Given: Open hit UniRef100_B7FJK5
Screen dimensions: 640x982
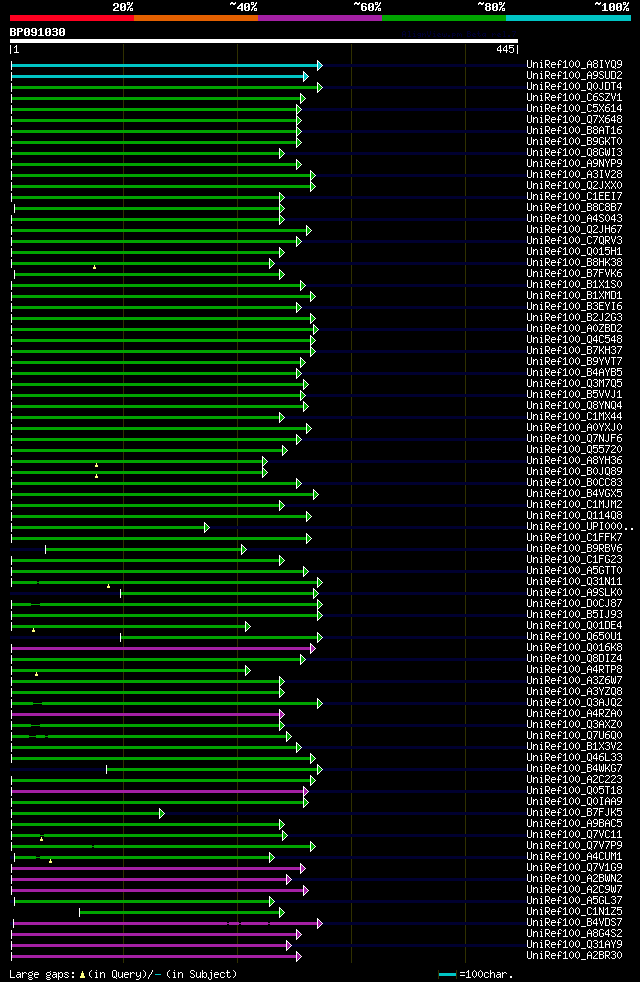Looking at the screenshot, I should [574, 813].
